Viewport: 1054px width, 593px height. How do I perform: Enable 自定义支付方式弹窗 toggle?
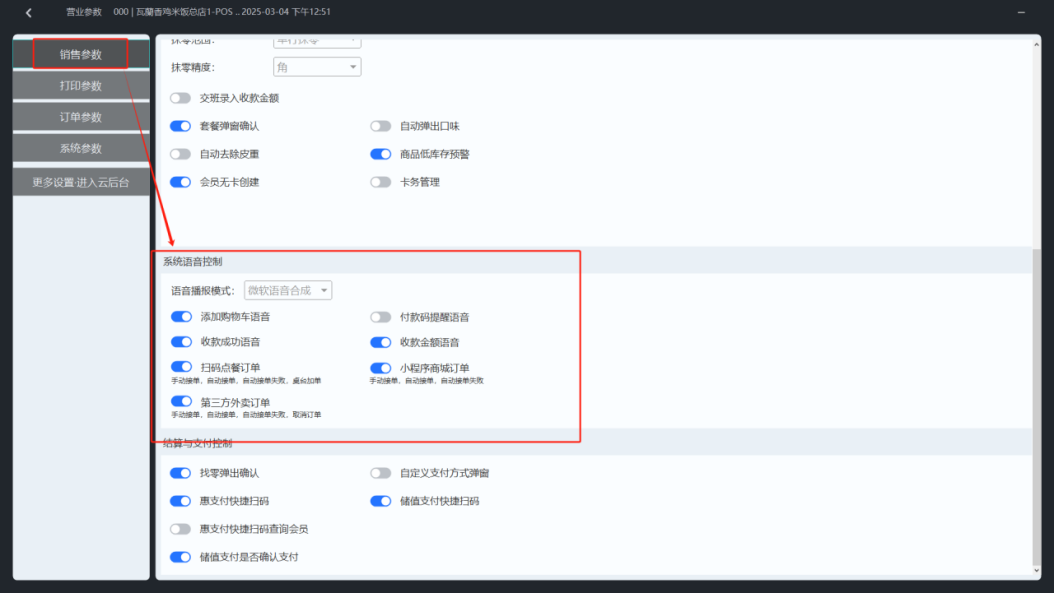[380, 473]
